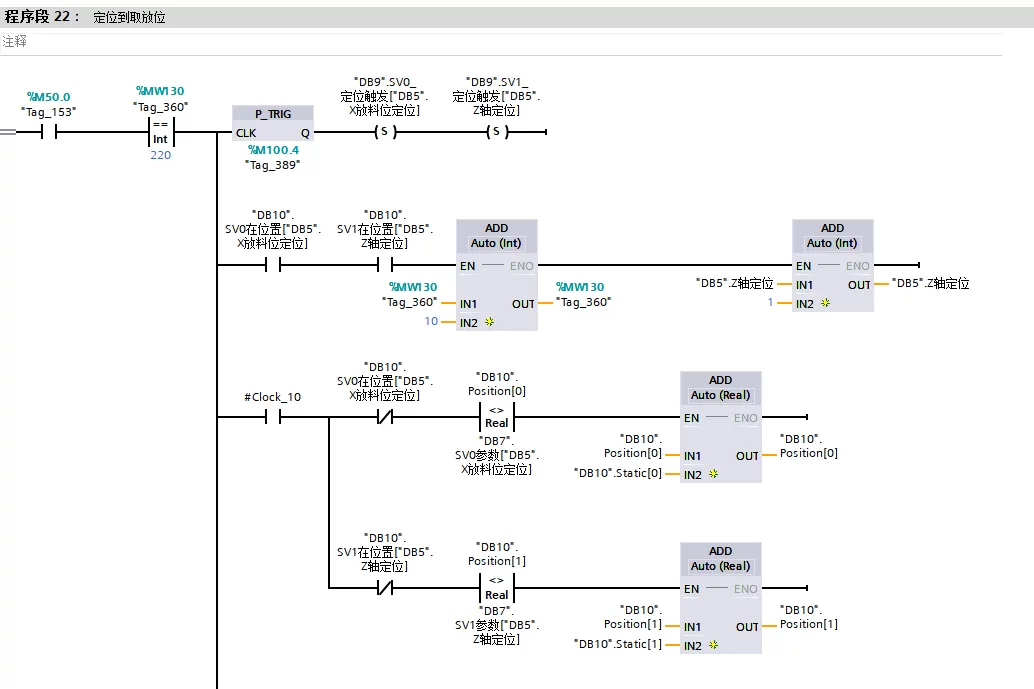Add input via star on Z轴定位 ADD IN2
Viewport: 1034px width, 689px height.
[x=826, y=303]
